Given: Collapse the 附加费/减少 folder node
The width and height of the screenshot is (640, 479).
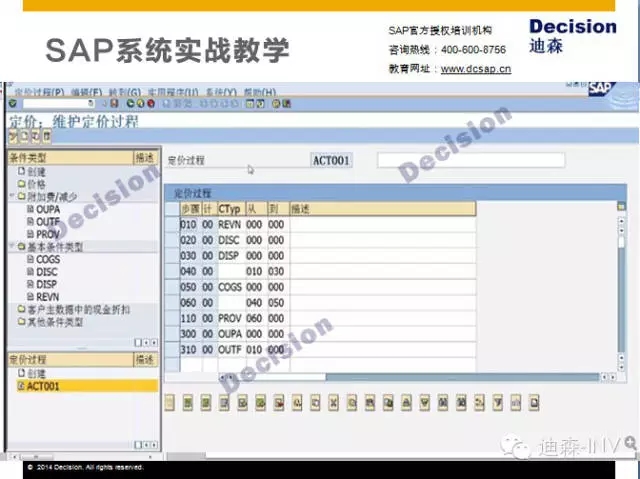Looking at the screenshot, I should coord(13,196).
